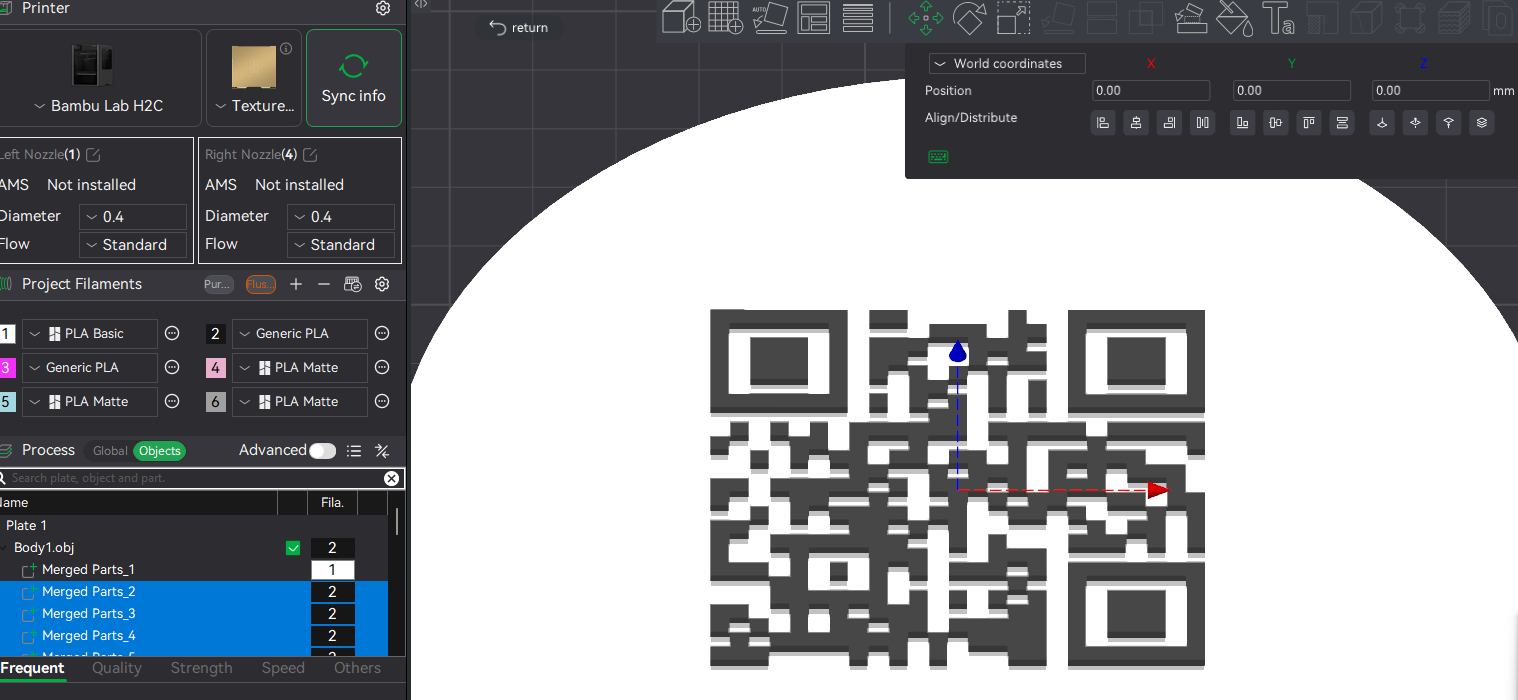Click the Distribute horizontally icon

click(1202, 123)
